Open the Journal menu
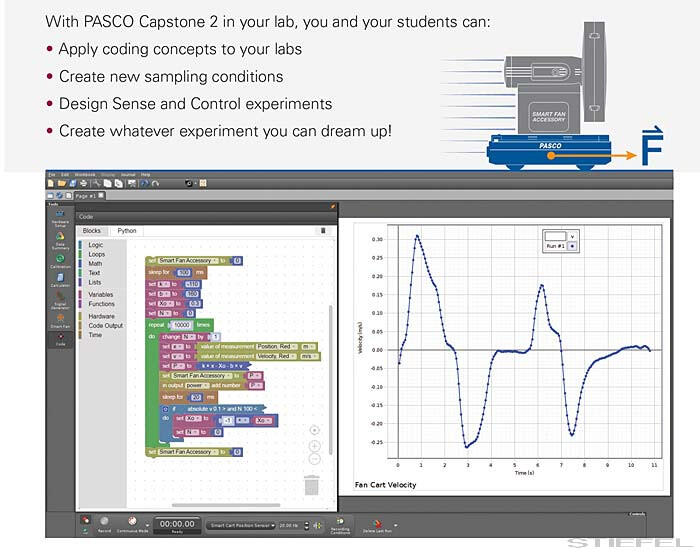 (x=129, y=174)
